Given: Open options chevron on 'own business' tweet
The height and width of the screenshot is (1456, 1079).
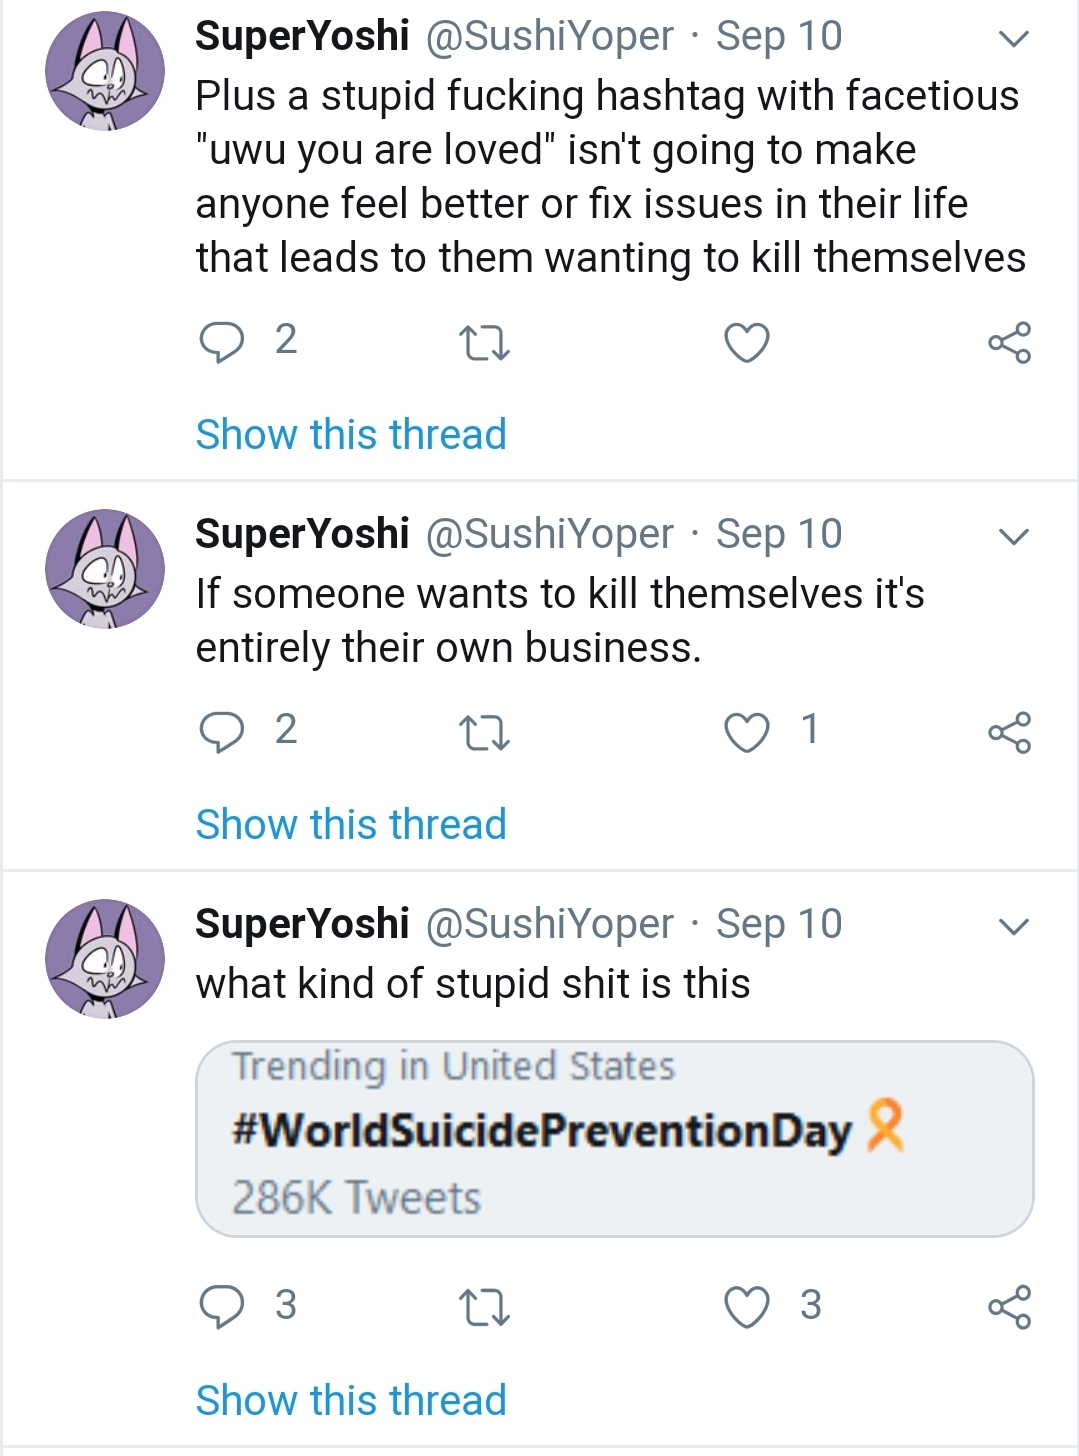Looking at the screenshot, I should pos(1014,537).
